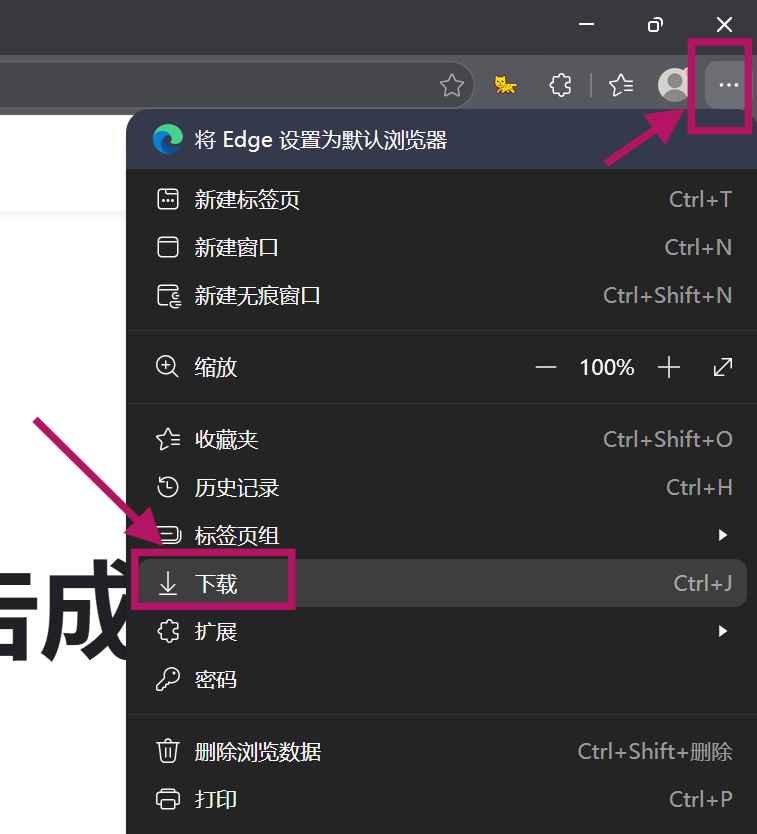This screenshot has height=834, width=757.
Task: Restore down the browser window
Action: (x=655, y=24)
